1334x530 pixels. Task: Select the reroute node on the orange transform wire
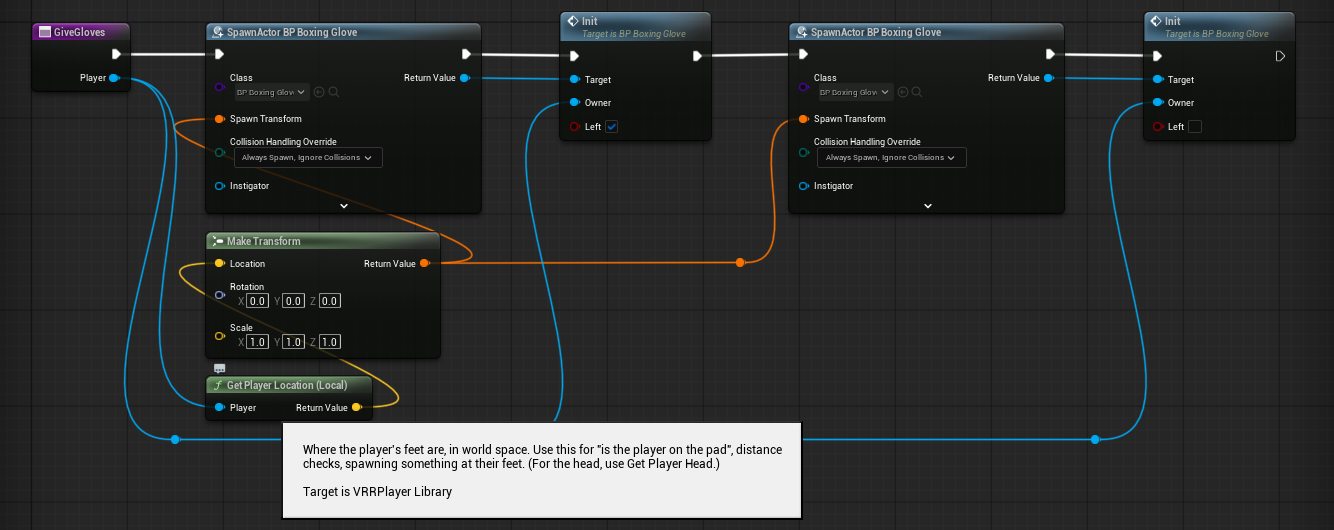click(740, 263)
